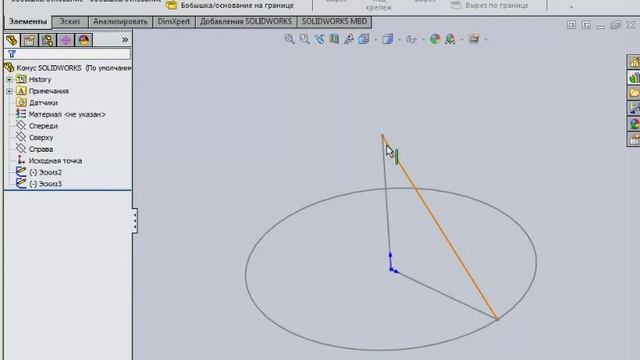
Task: Click Бобышка/основание на границе button
Action: click(230, 5)
